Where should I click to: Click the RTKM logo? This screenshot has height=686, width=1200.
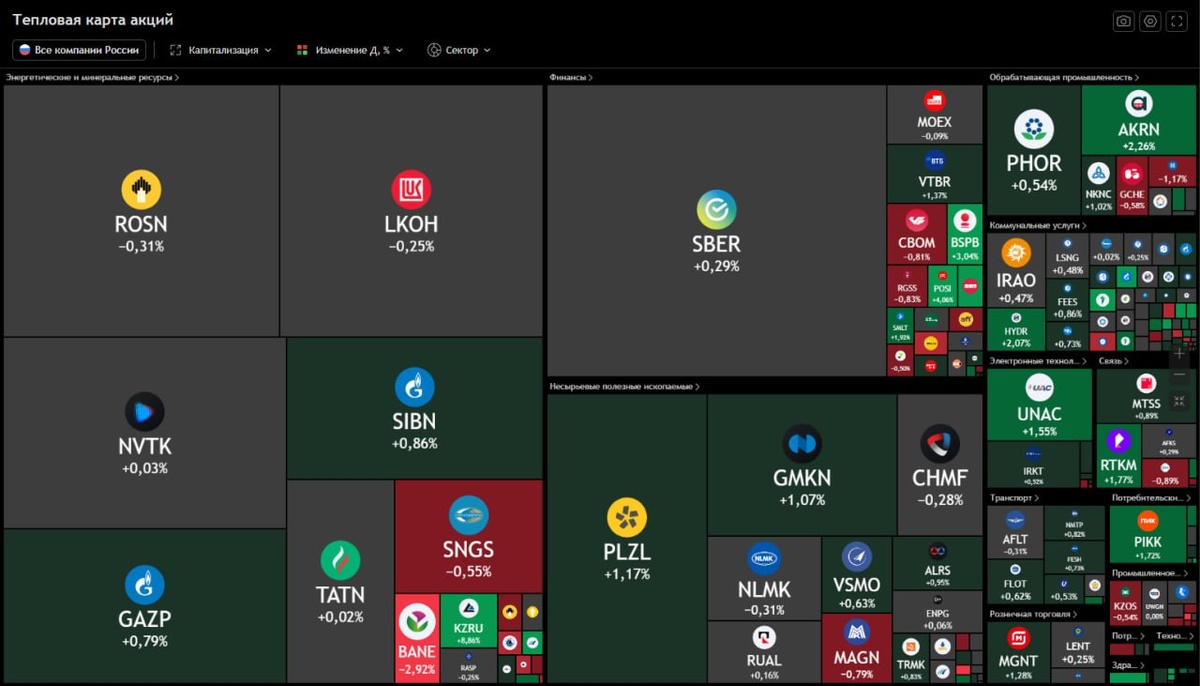(1118, 439)
